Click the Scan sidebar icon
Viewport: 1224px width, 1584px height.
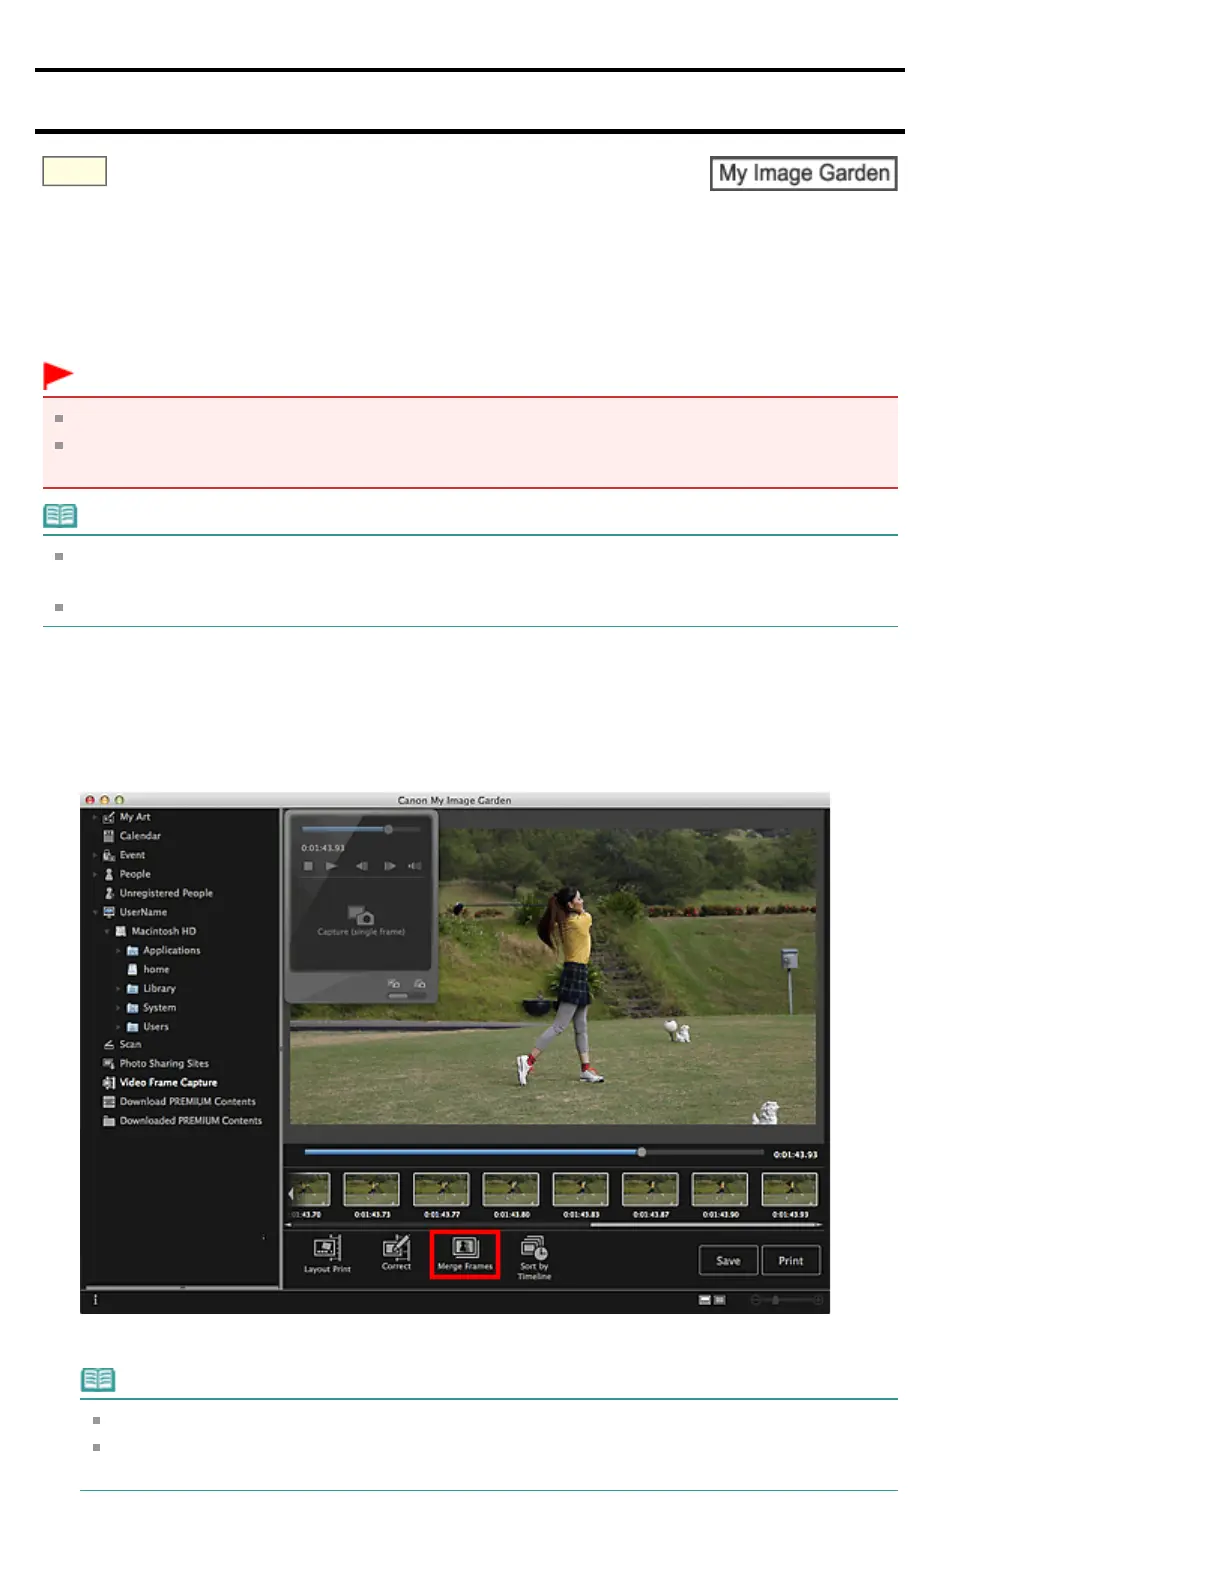pos(109,1044)
